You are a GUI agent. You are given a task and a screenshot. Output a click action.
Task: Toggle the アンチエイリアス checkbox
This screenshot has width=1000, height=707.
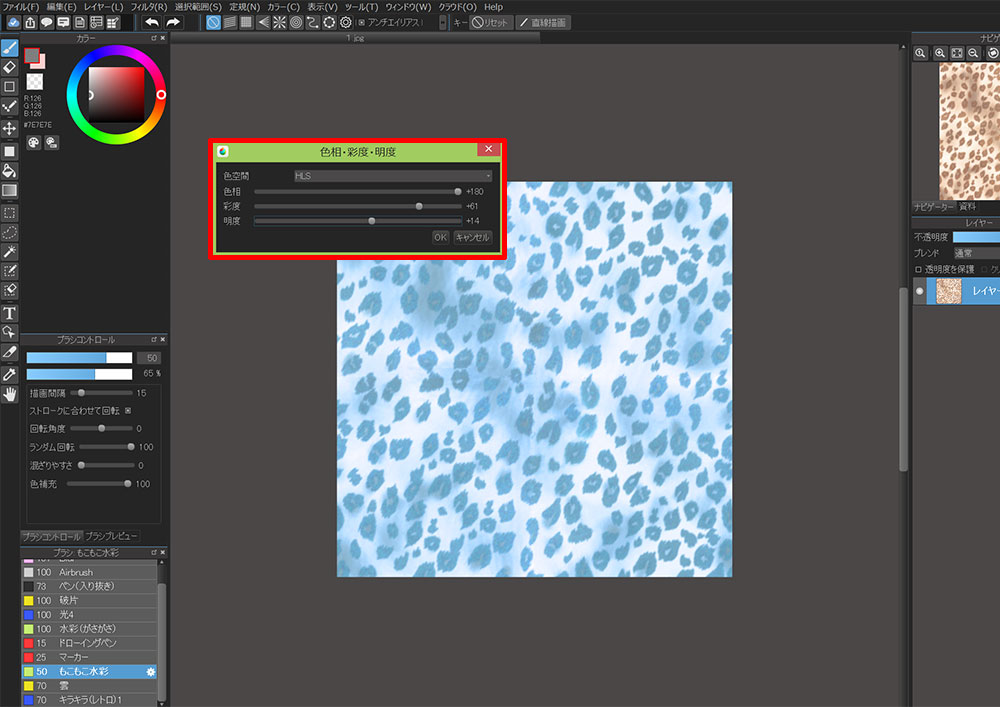pyautogui.click(x=361, y=22)
